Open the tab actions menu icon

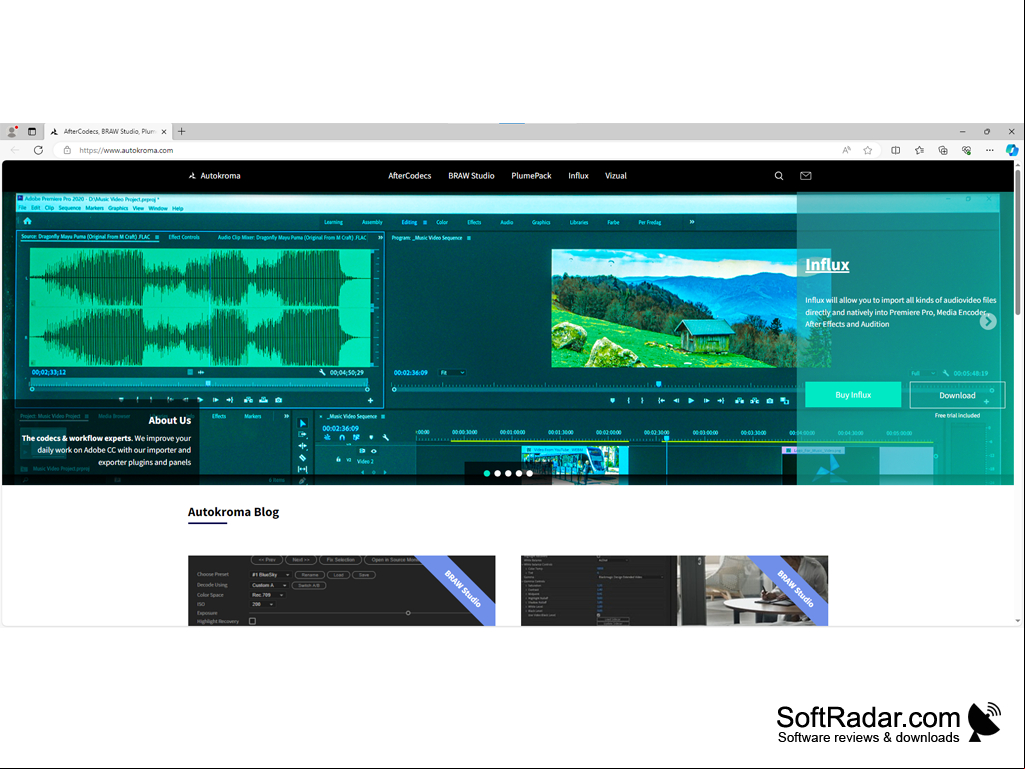(32, 131)
